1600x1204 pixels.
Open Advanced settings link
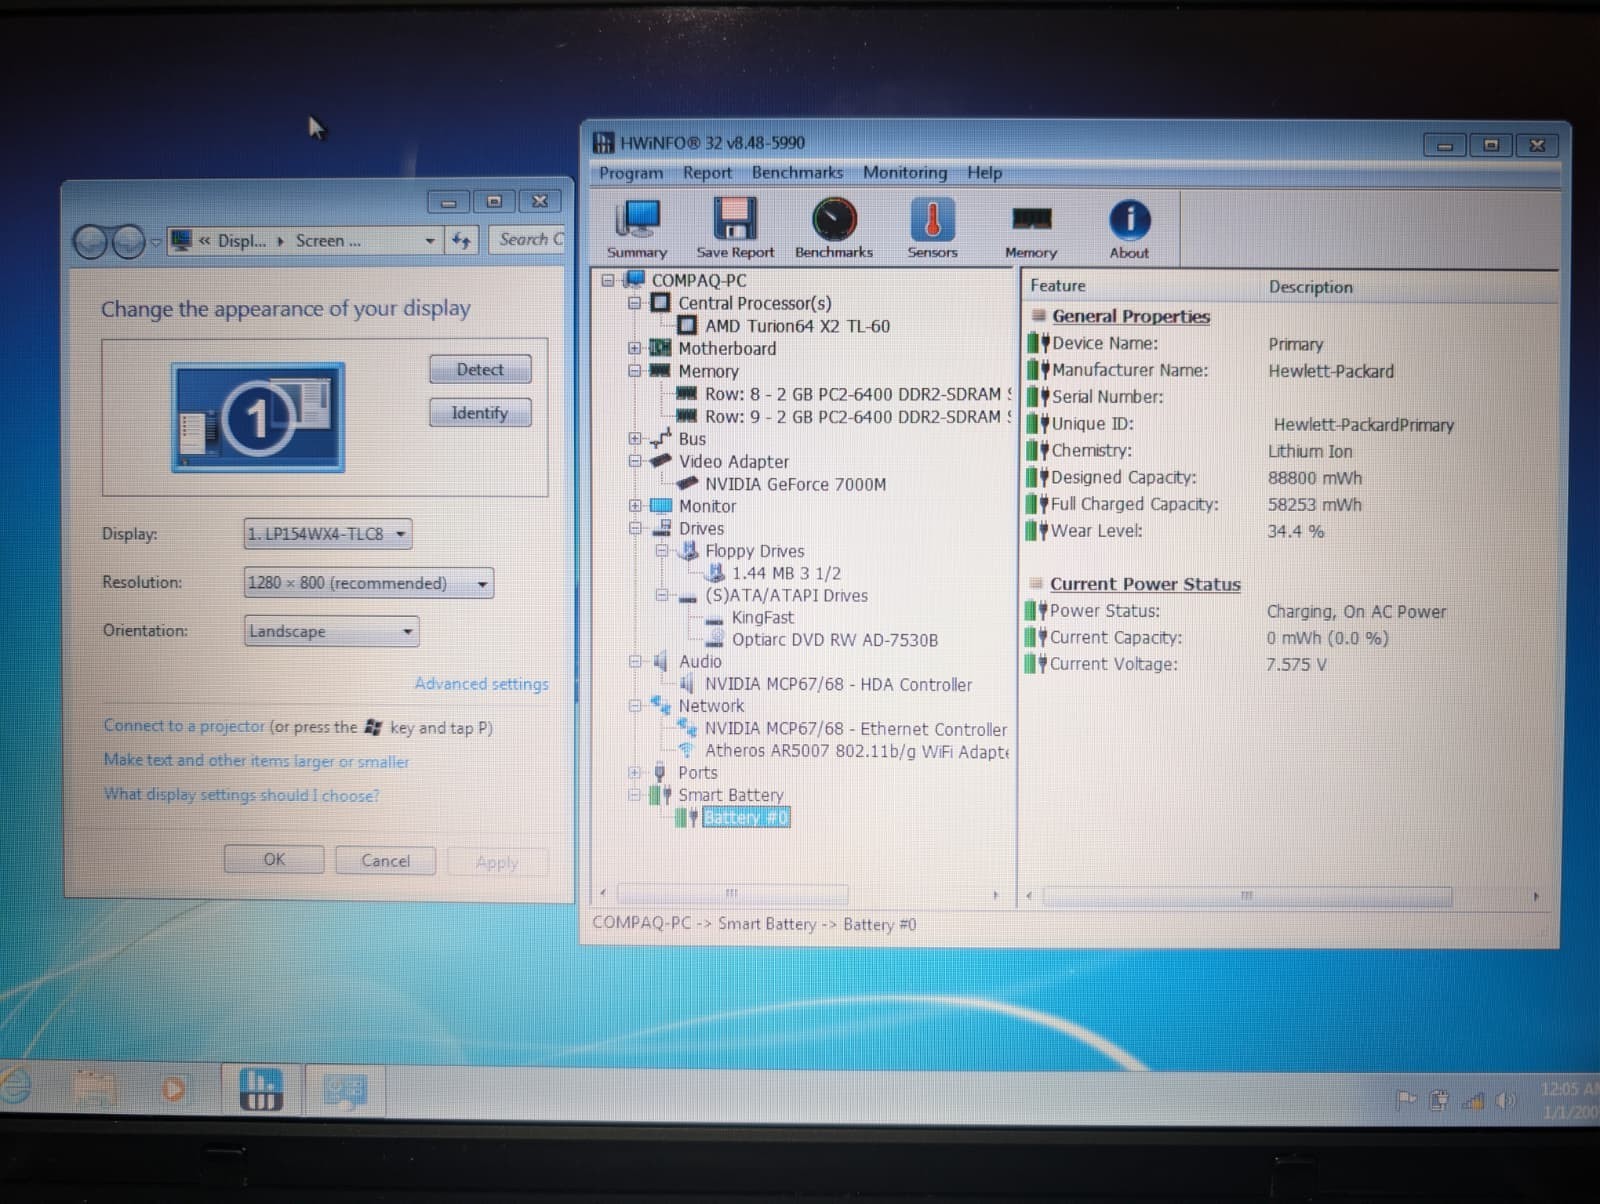[481, 684]
